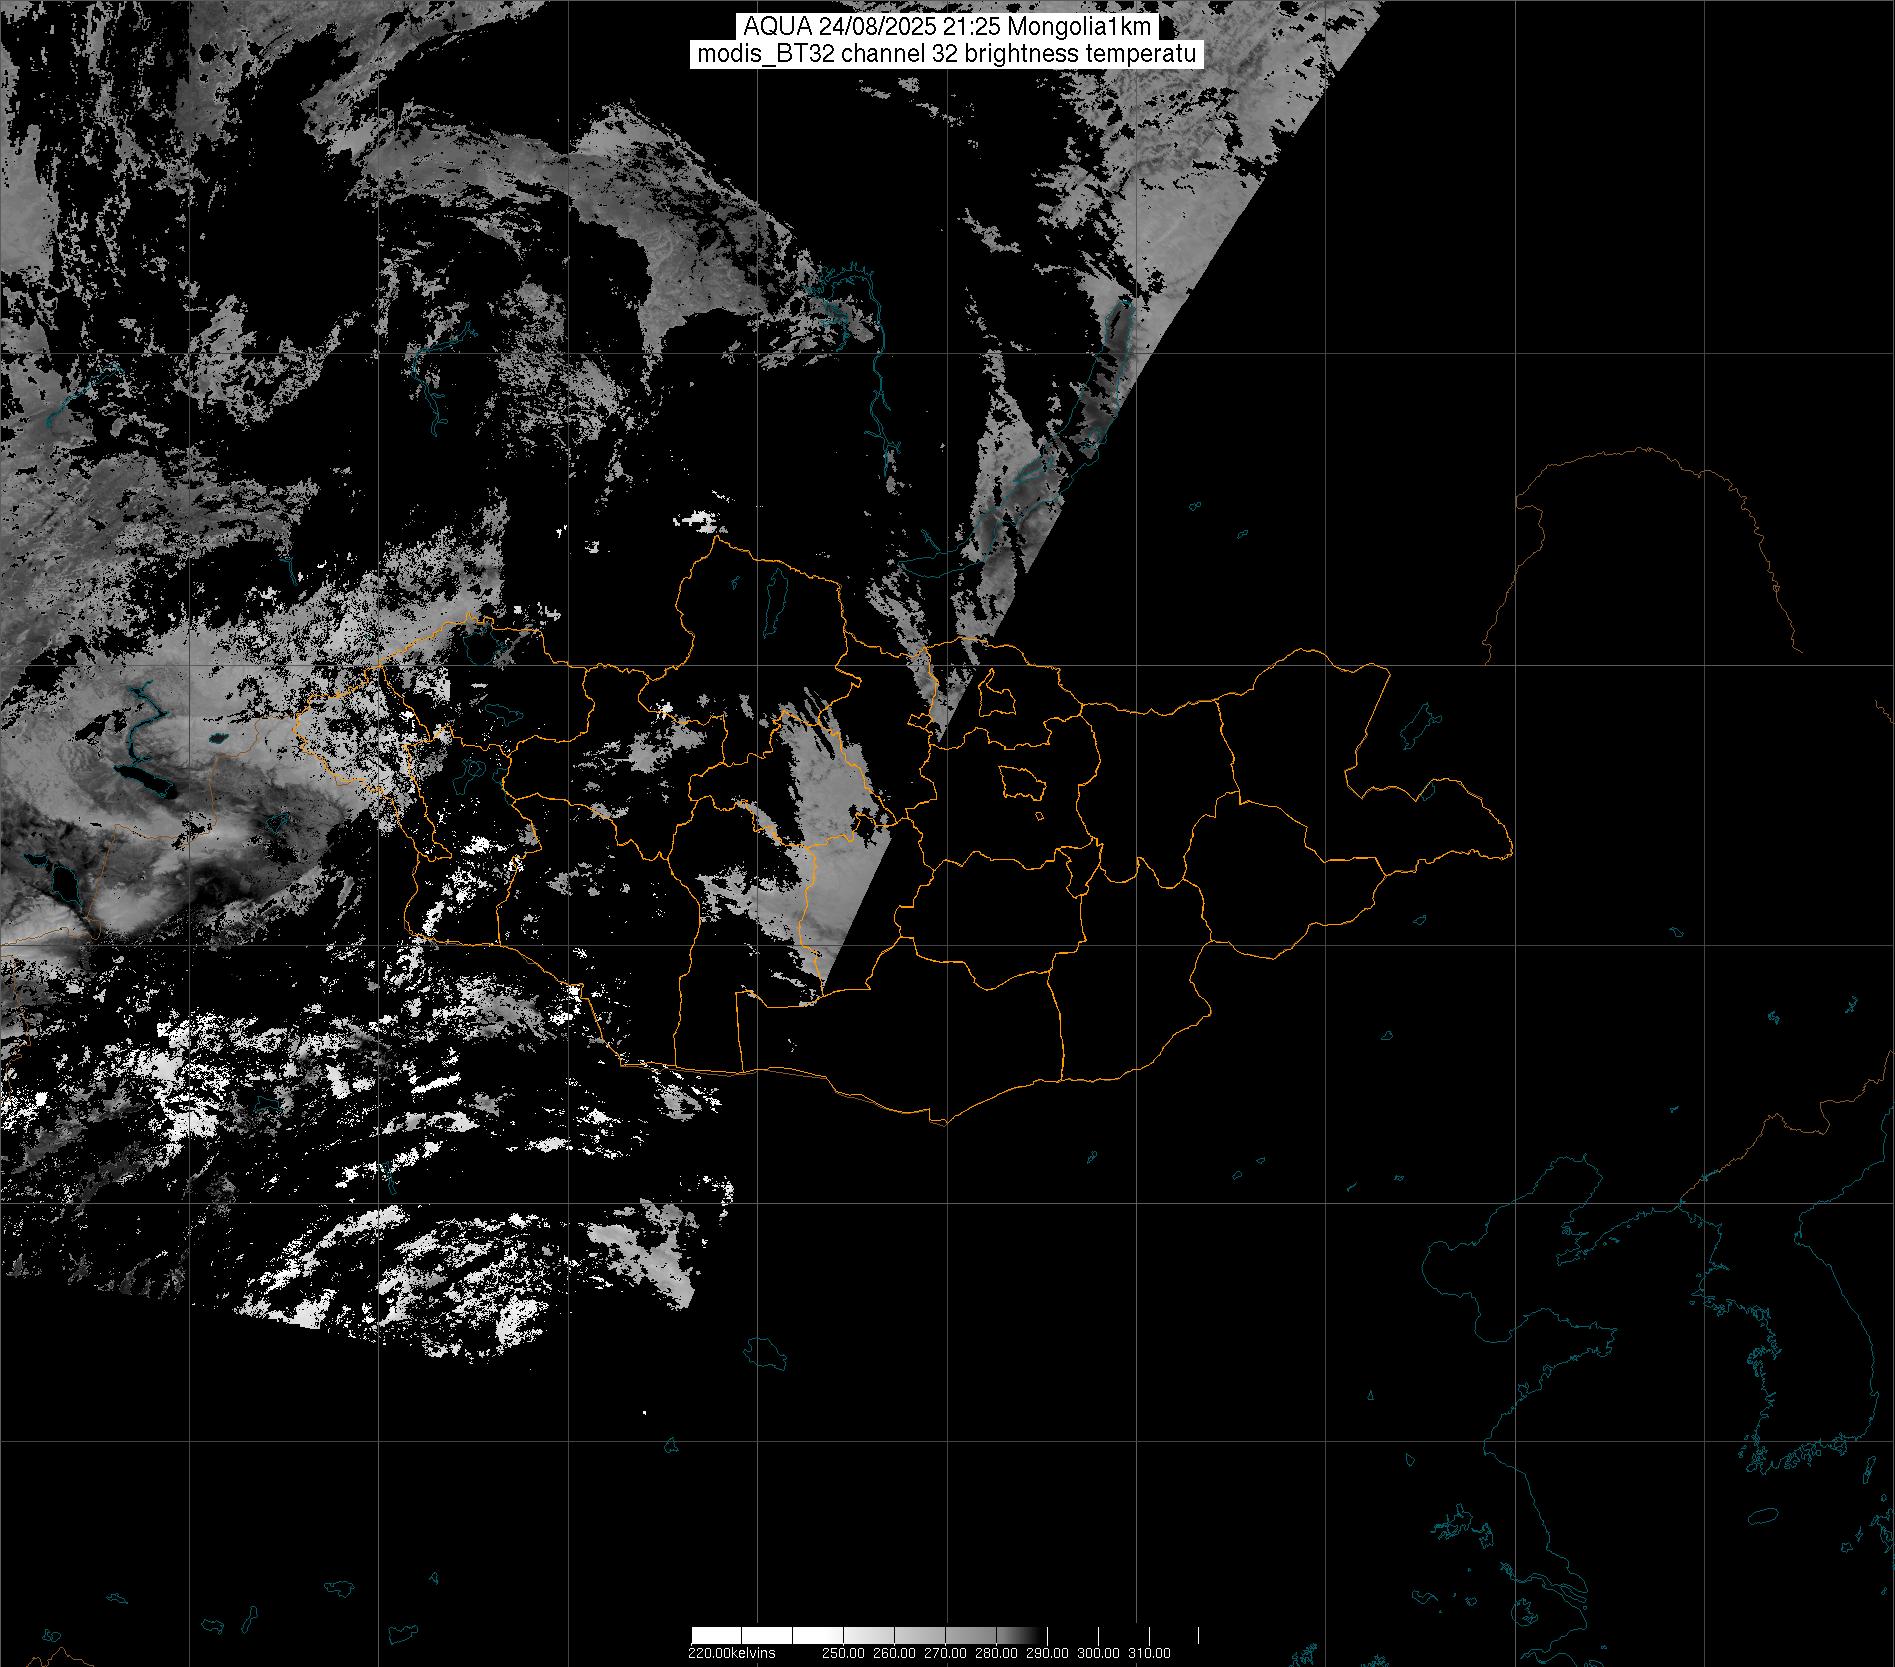This screenshot has width=1895, height=1667.
Task: Click the grayscale brightness temperature colorbar
Action: [x=945, y=1635]
